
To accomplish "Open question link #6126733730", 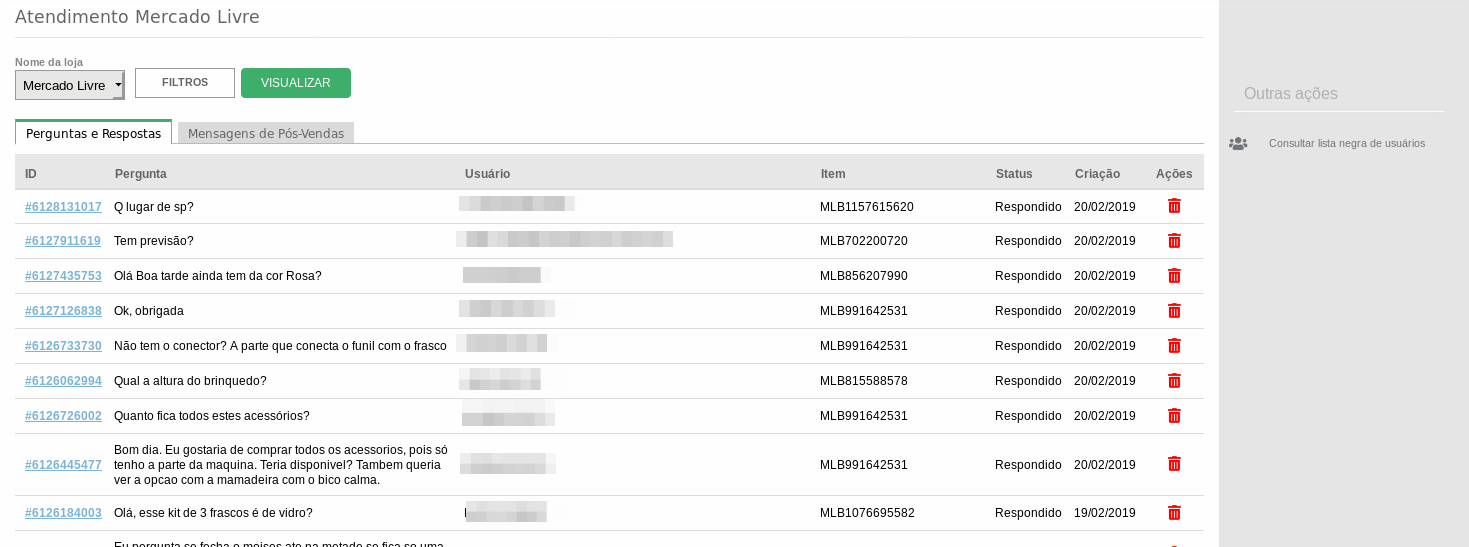I will point(63,346).
